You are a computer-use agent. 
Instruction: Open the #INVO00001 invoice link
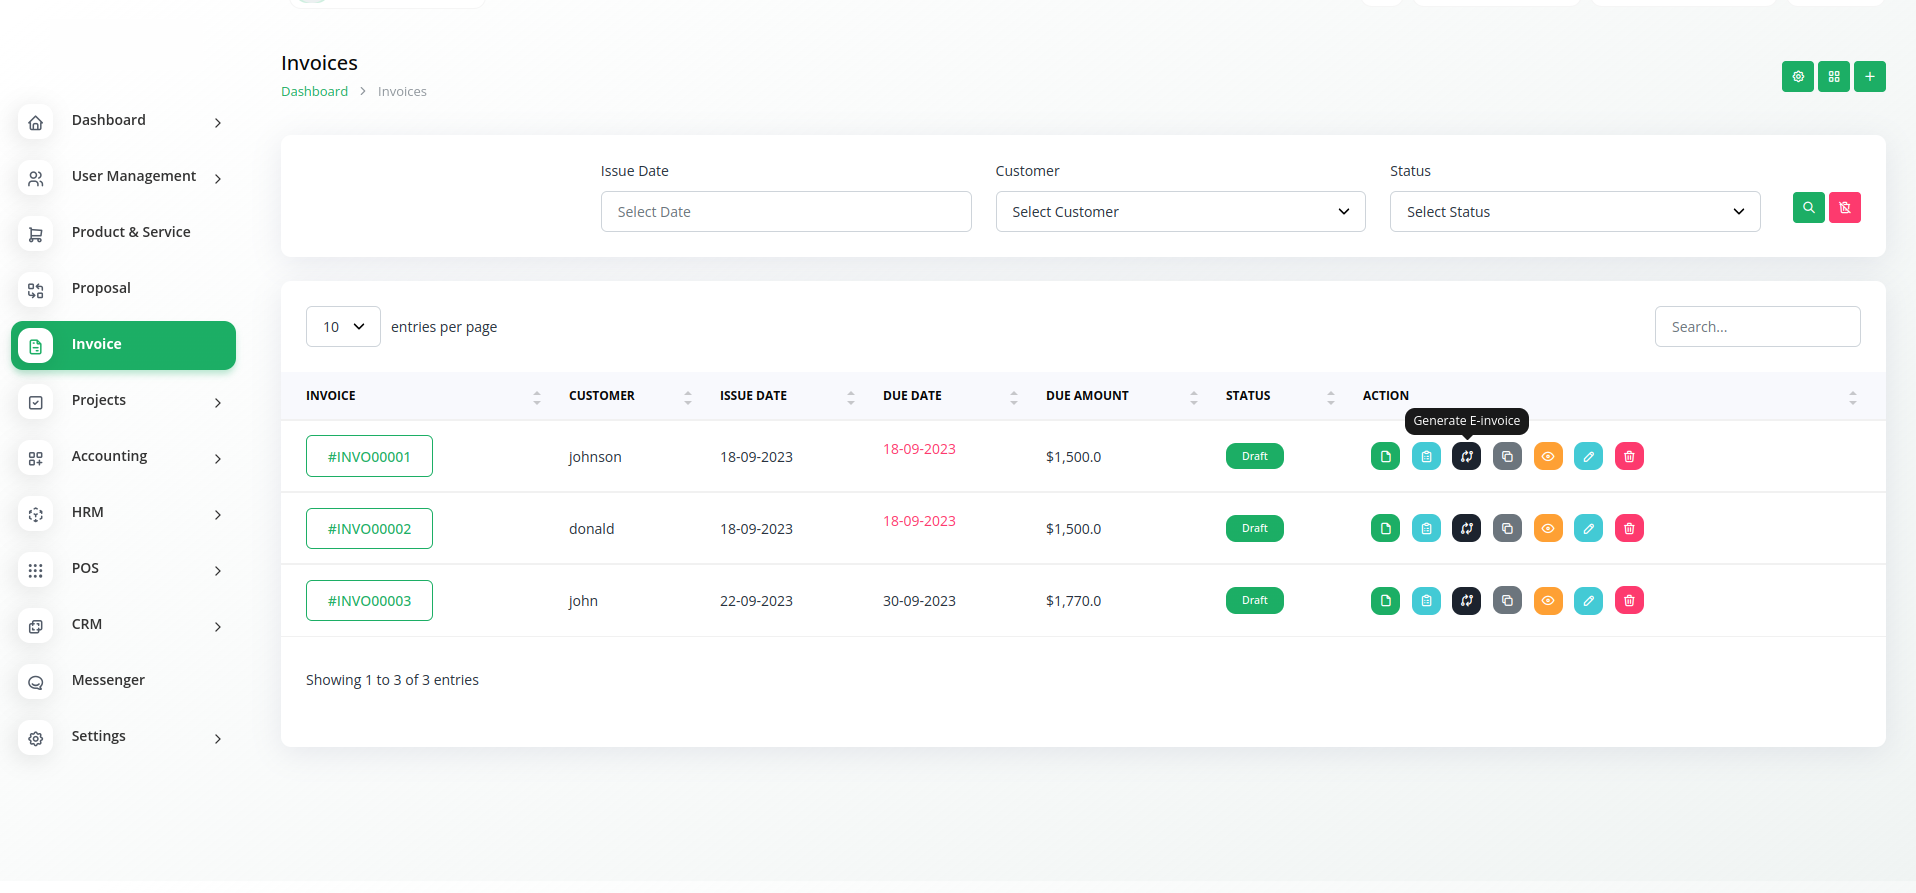(x=369, y=457)
